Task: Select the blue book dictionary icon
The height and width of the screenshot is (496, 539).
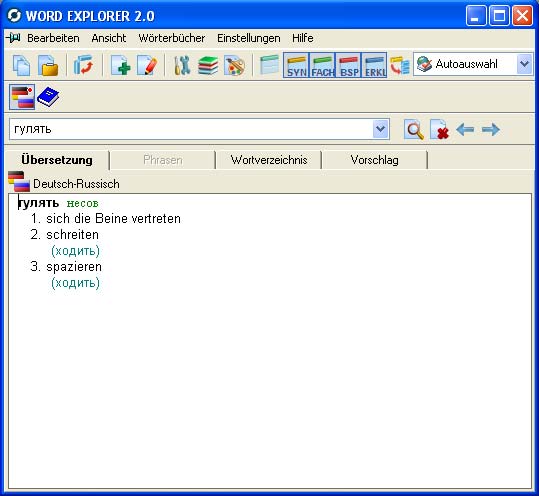Action: pos(48,97)
